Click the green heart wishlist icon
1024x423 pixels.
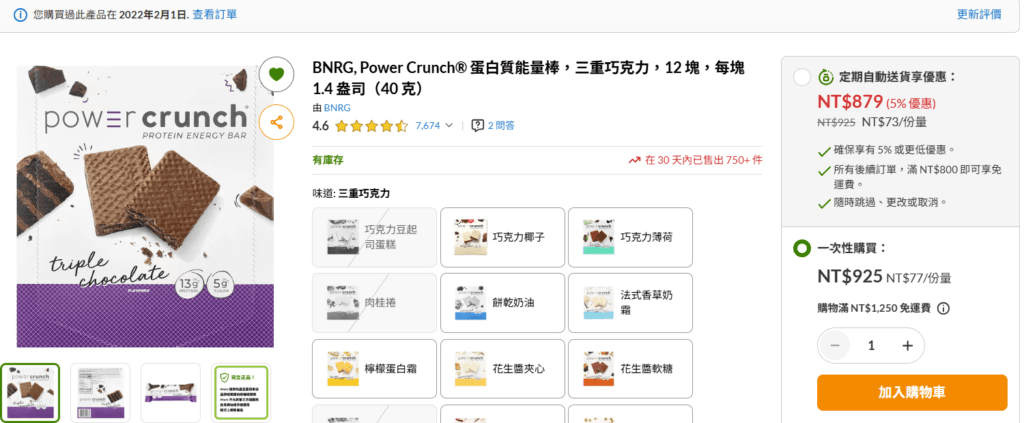point(276,74)
